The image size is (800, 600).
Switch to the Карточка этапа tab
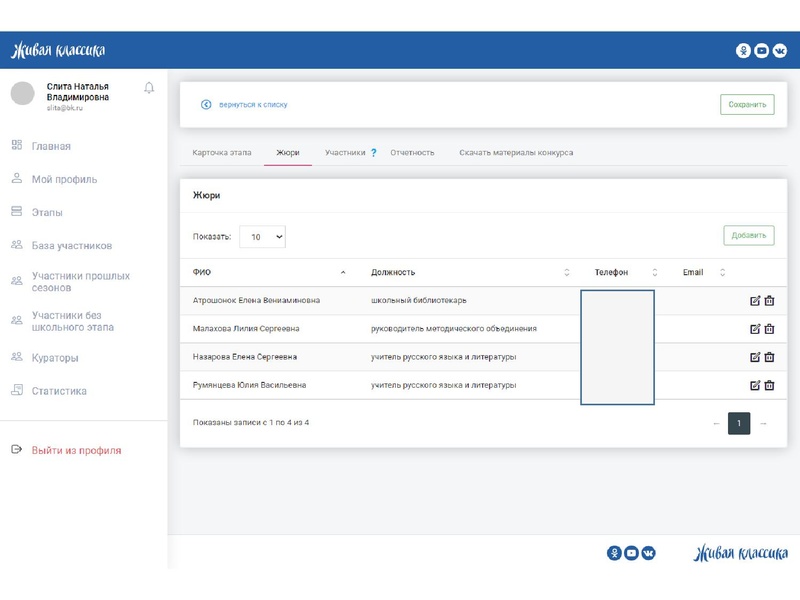click(221, 153)
